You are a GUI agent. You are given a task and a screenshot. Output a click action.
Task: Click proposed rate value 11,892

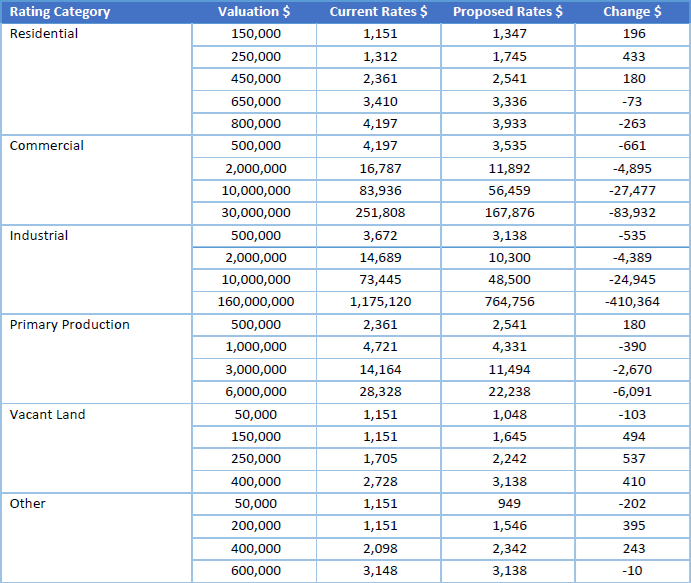509,169
